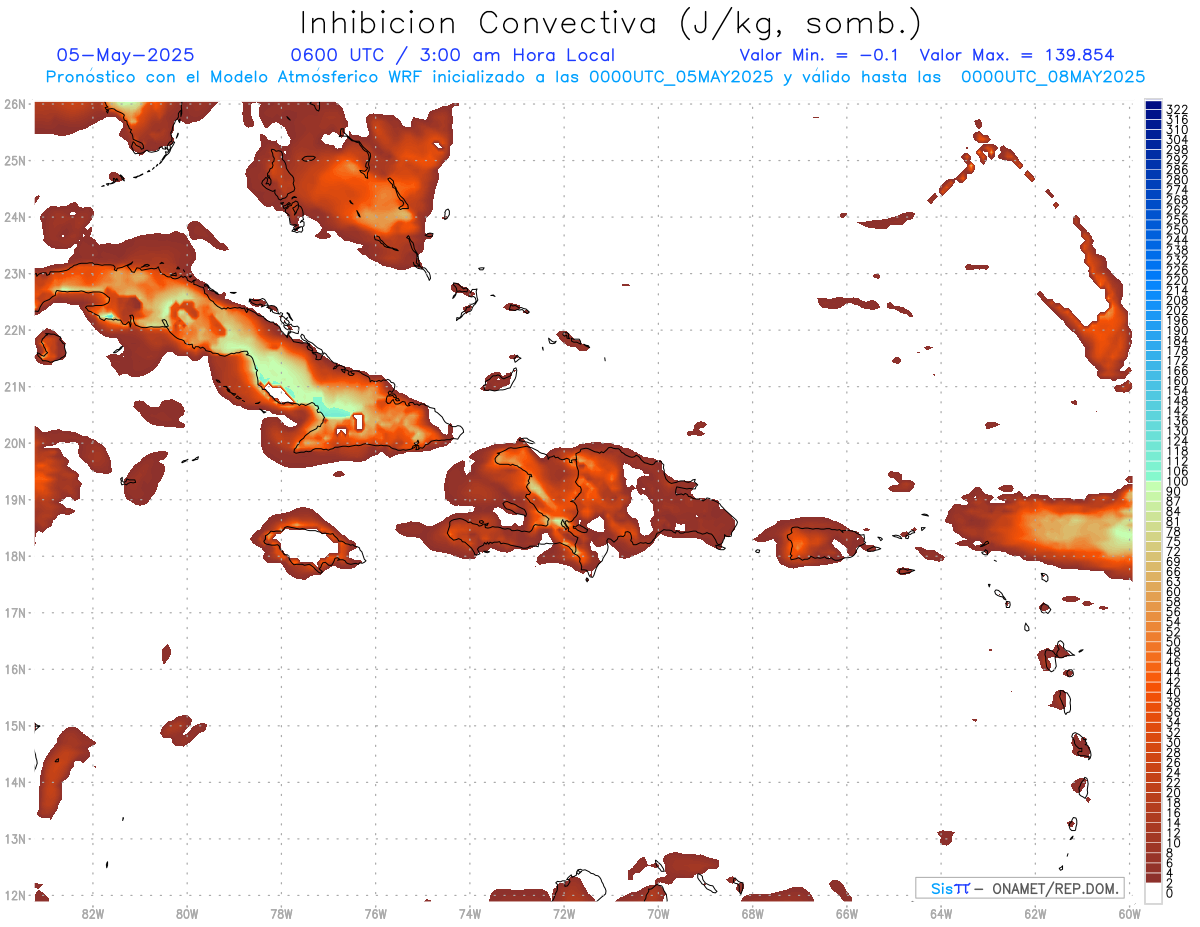This screenshot has width=1200, height=927.
Task: Click 'Pronóstico con el Modelo Atmósferico WRF' line
Action: coord(596,77)
